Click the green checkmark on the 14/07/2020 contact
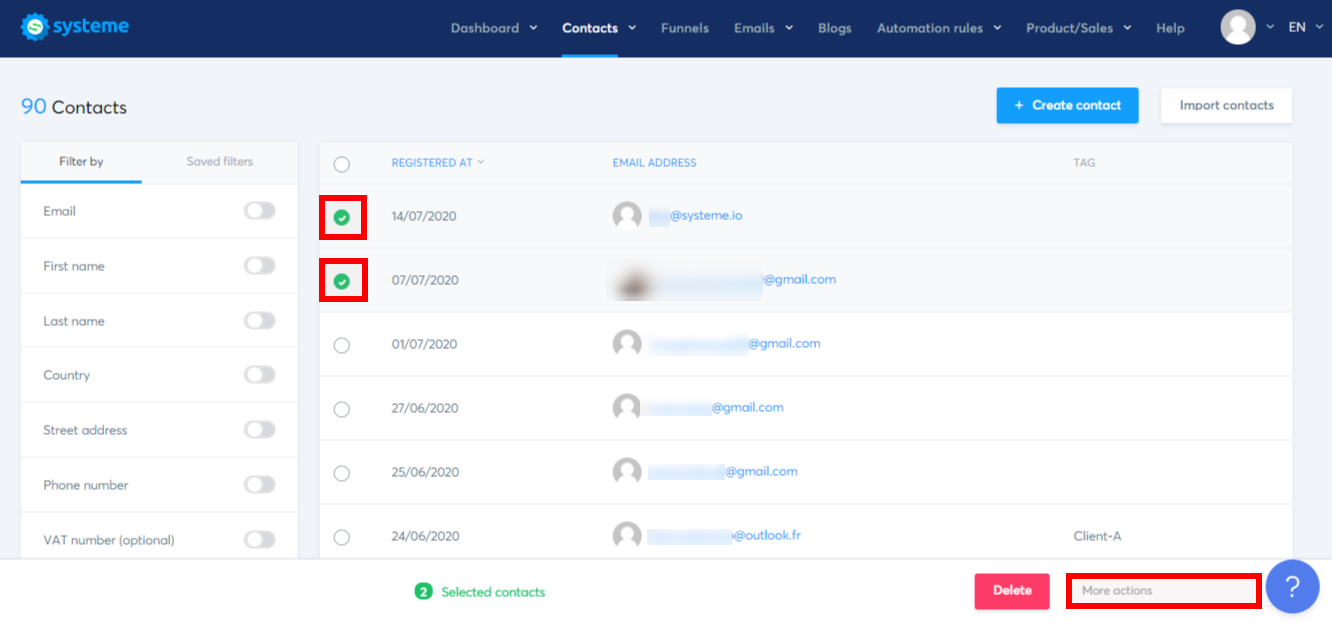Screen dimensions: 1332x622 [x=343, y=215]
